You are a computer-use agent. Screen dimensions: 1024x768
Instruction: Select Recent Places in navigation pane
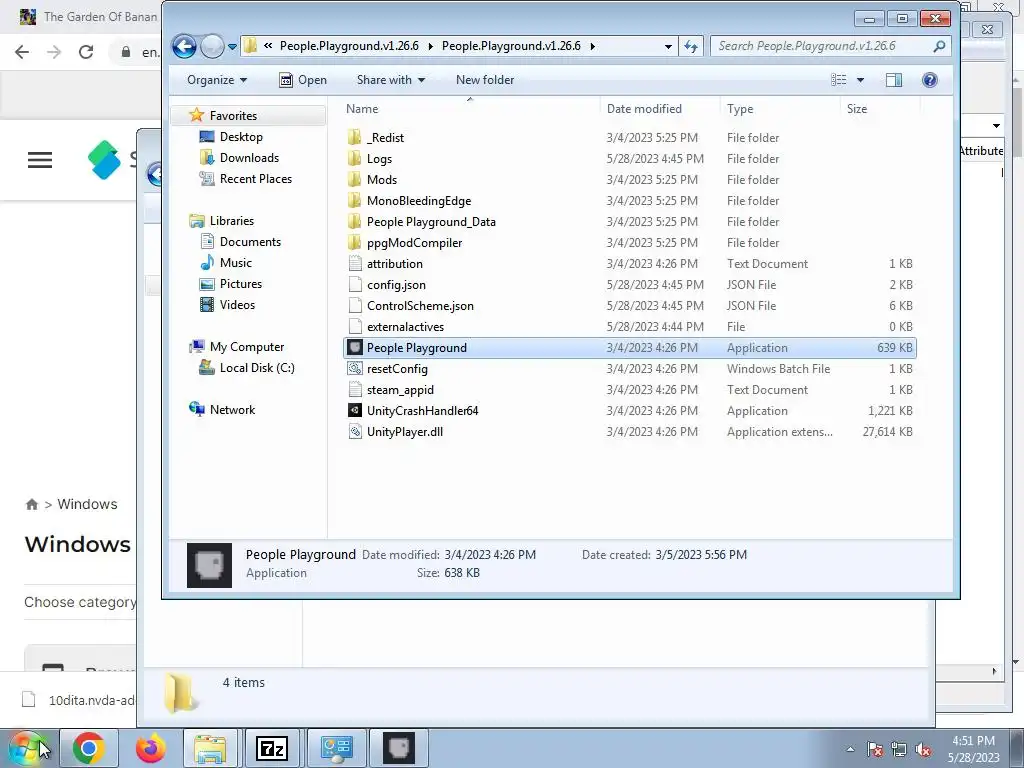coord(255,178)
